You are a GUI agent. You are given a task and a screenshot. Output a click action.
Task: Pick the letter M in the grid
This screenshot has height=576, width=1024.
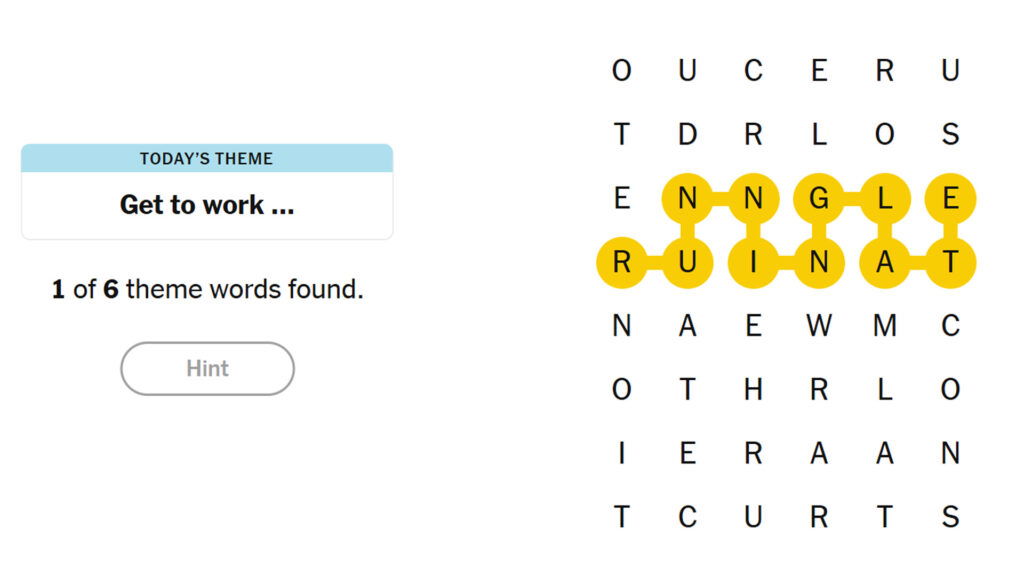click(x=884, y=325)
